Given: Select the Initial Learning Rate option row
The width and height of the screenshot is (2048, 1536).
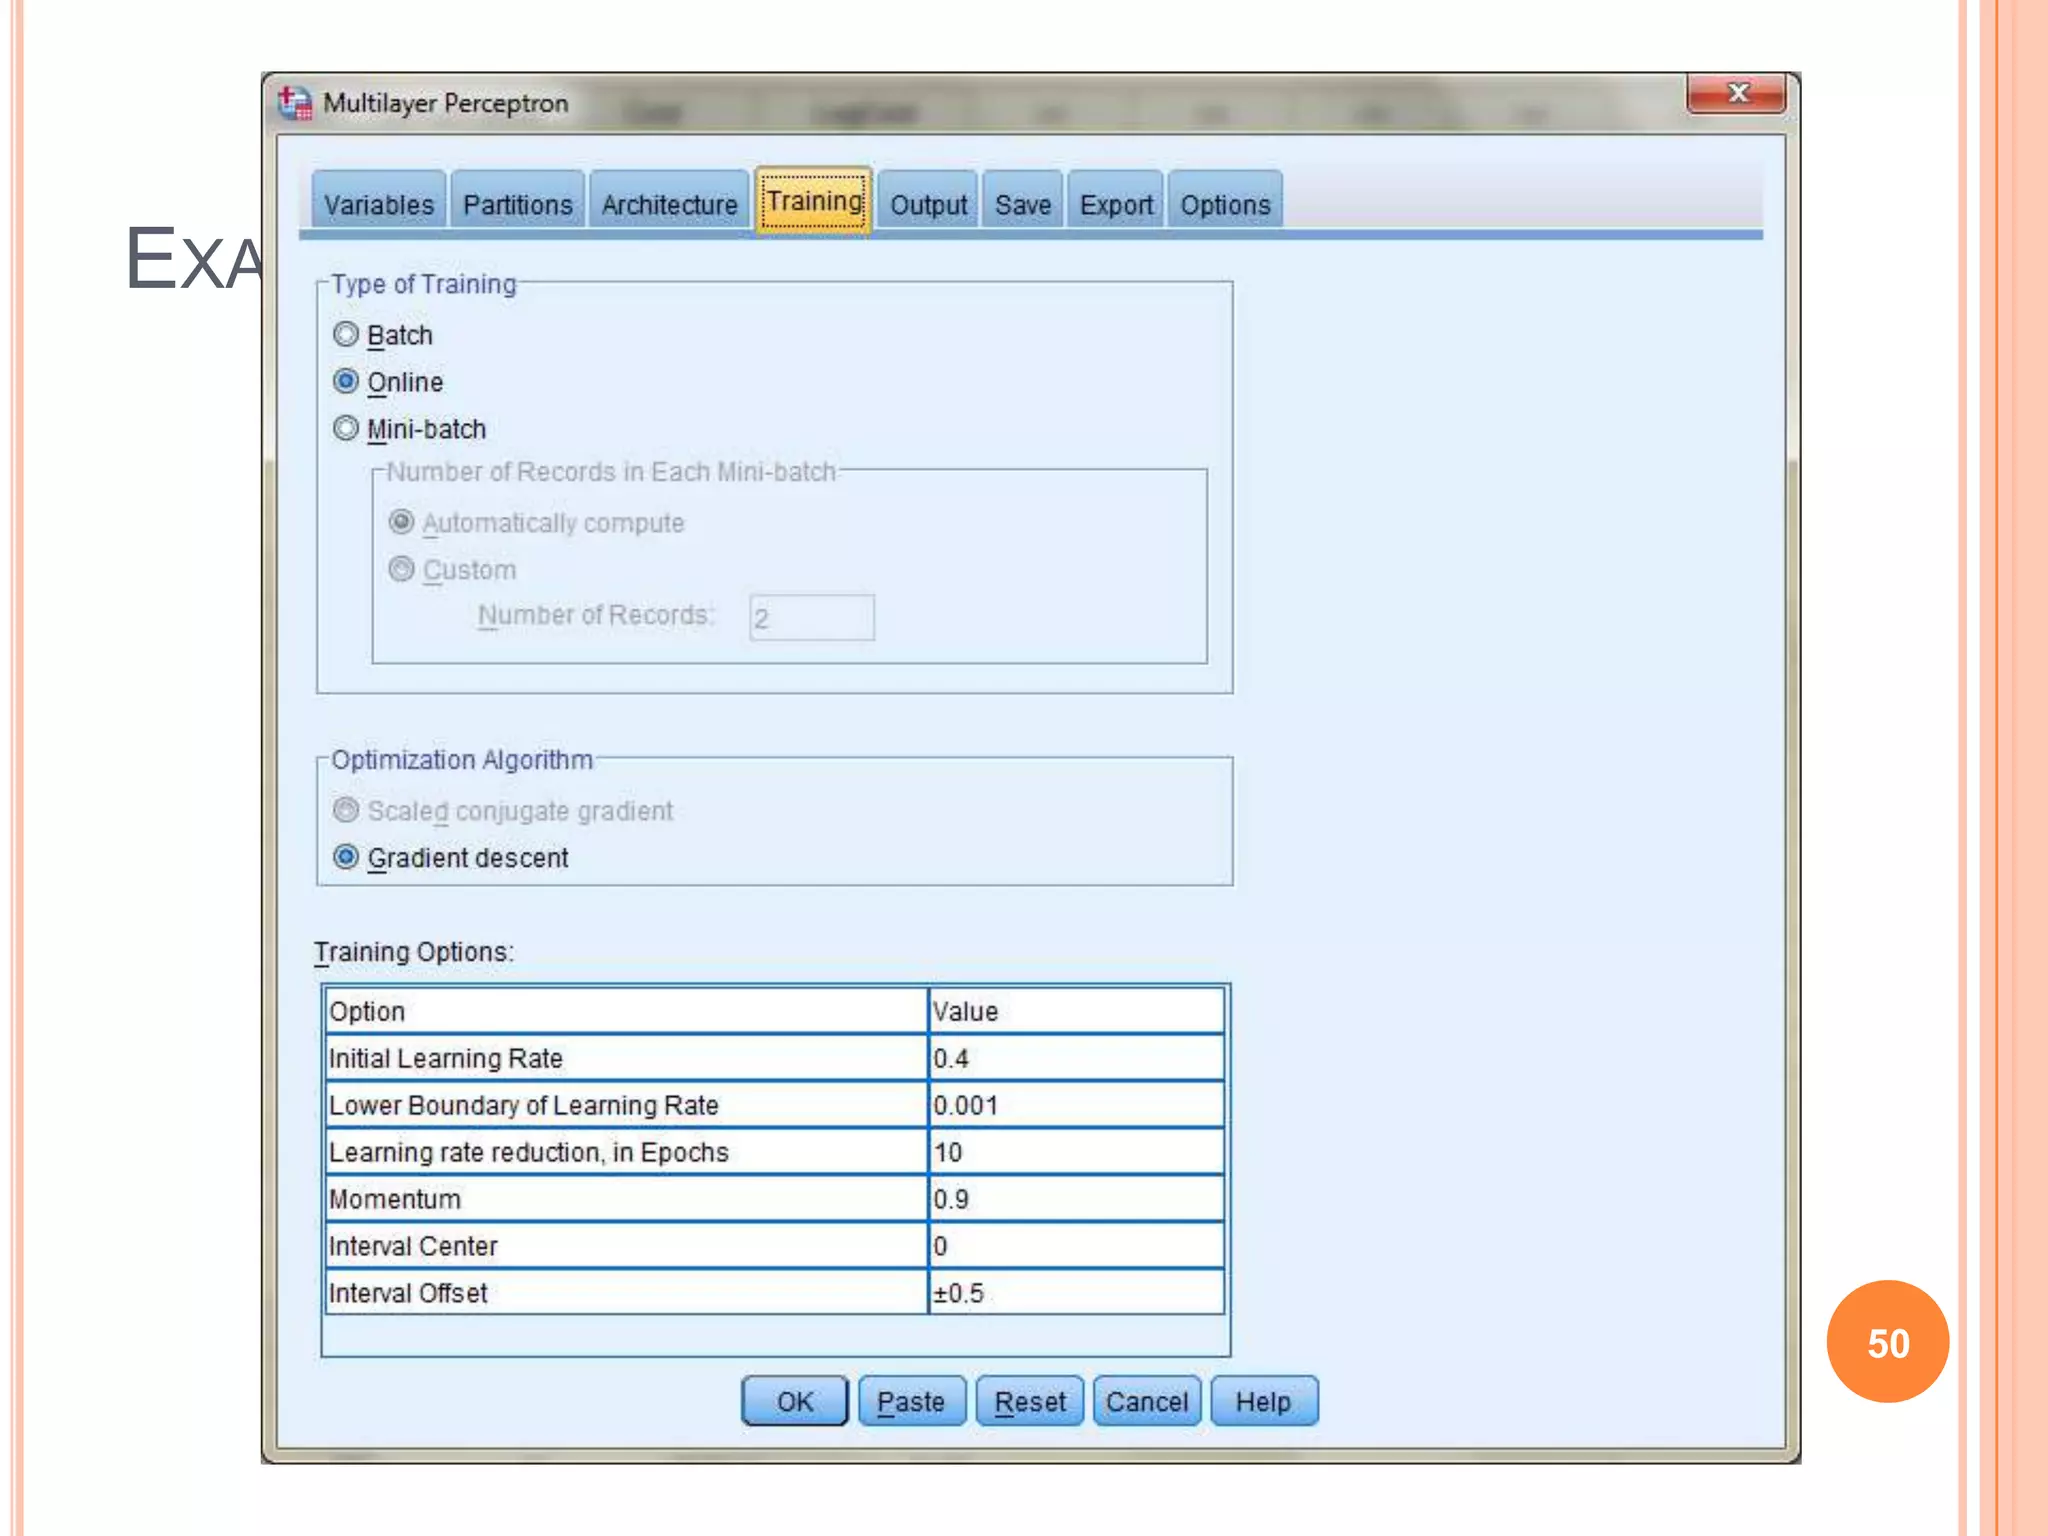Looking at the screenshot, I should [626, 1058].
